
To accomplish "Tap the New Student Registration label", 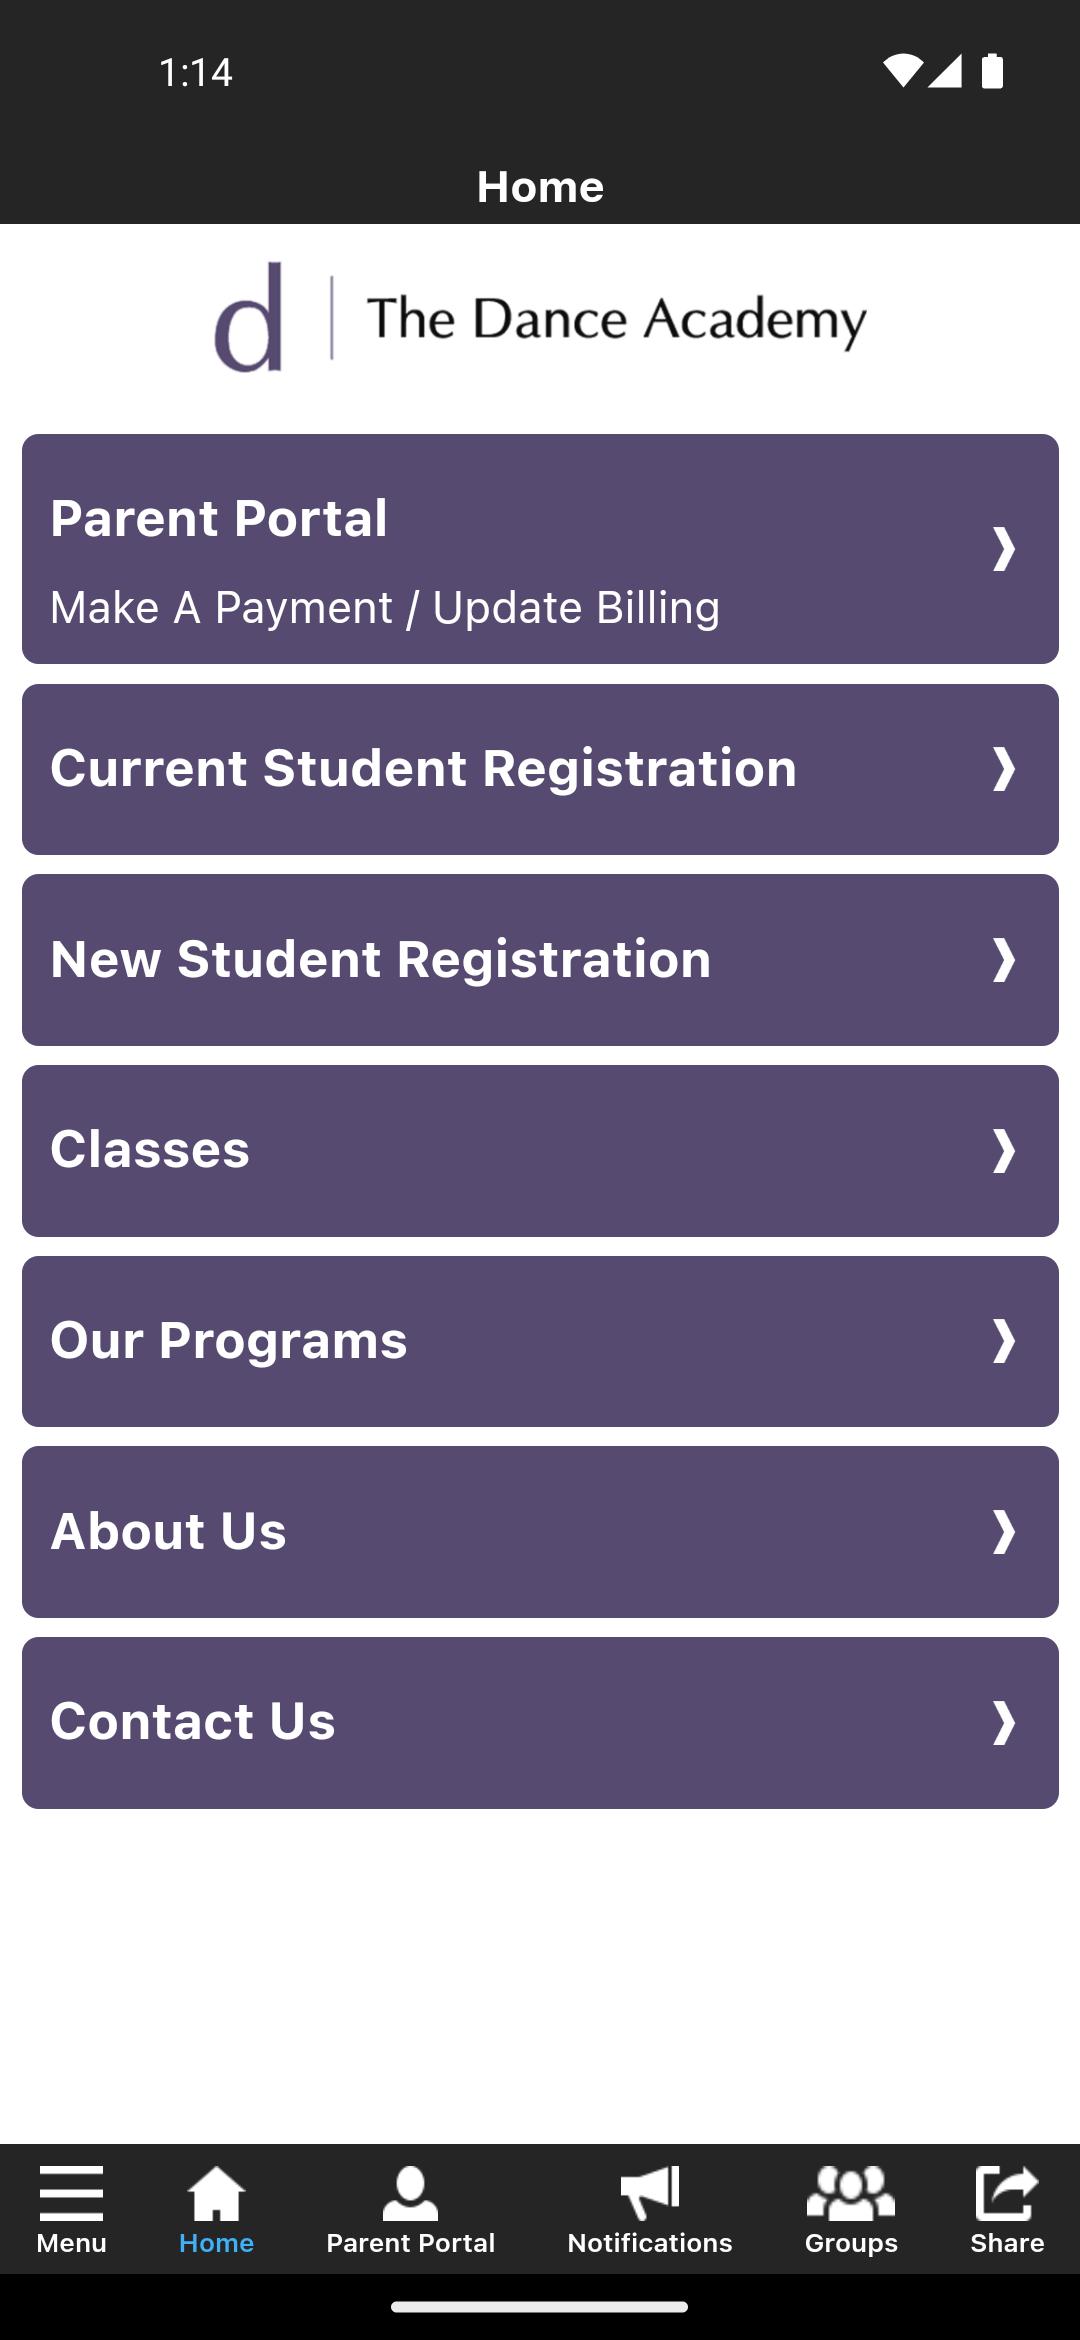I will pos(381,959).
